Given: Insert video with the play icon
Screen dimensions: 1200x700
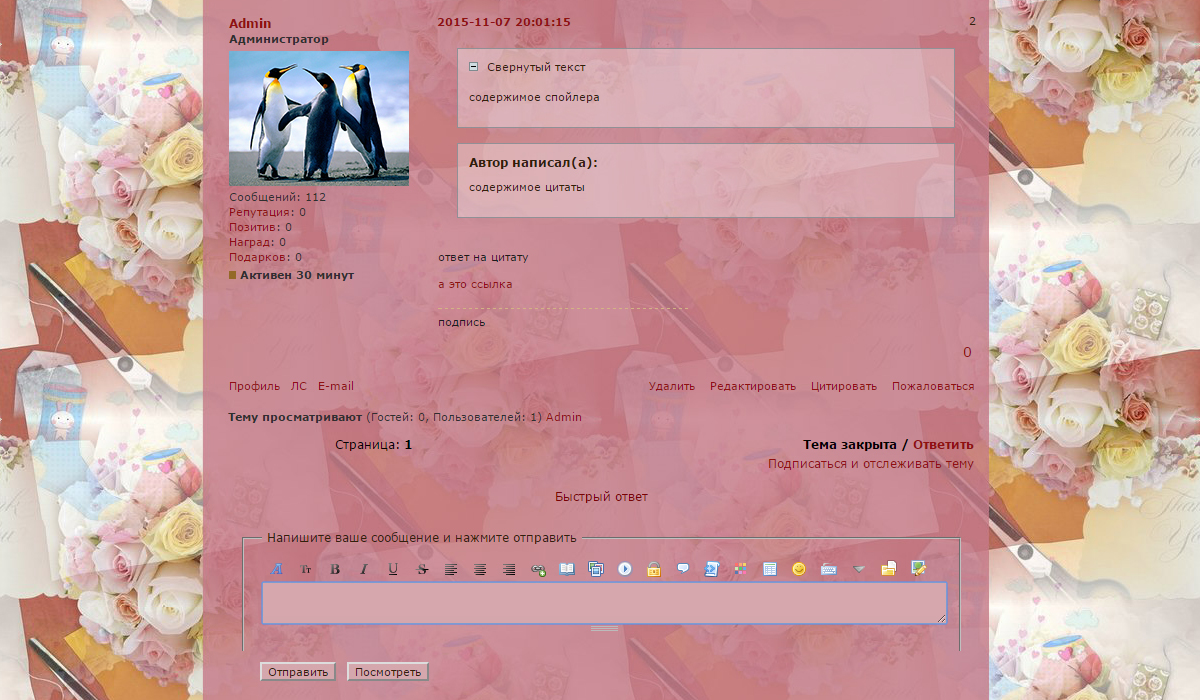Looking at the screenshot, I should 625,569.
